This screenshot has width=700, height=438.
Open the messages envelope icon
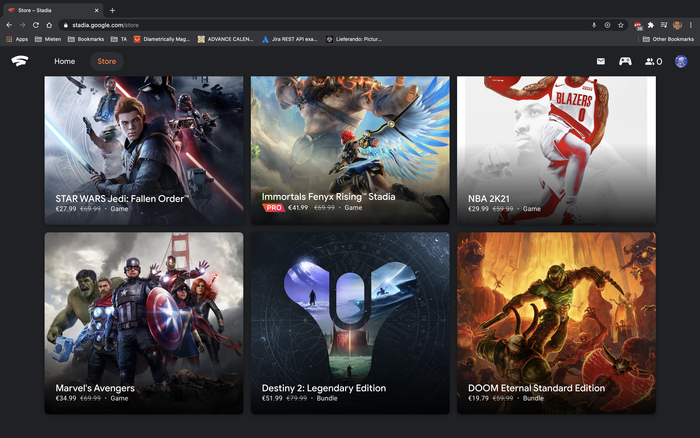pyautogui.click(x=601, y=61)
